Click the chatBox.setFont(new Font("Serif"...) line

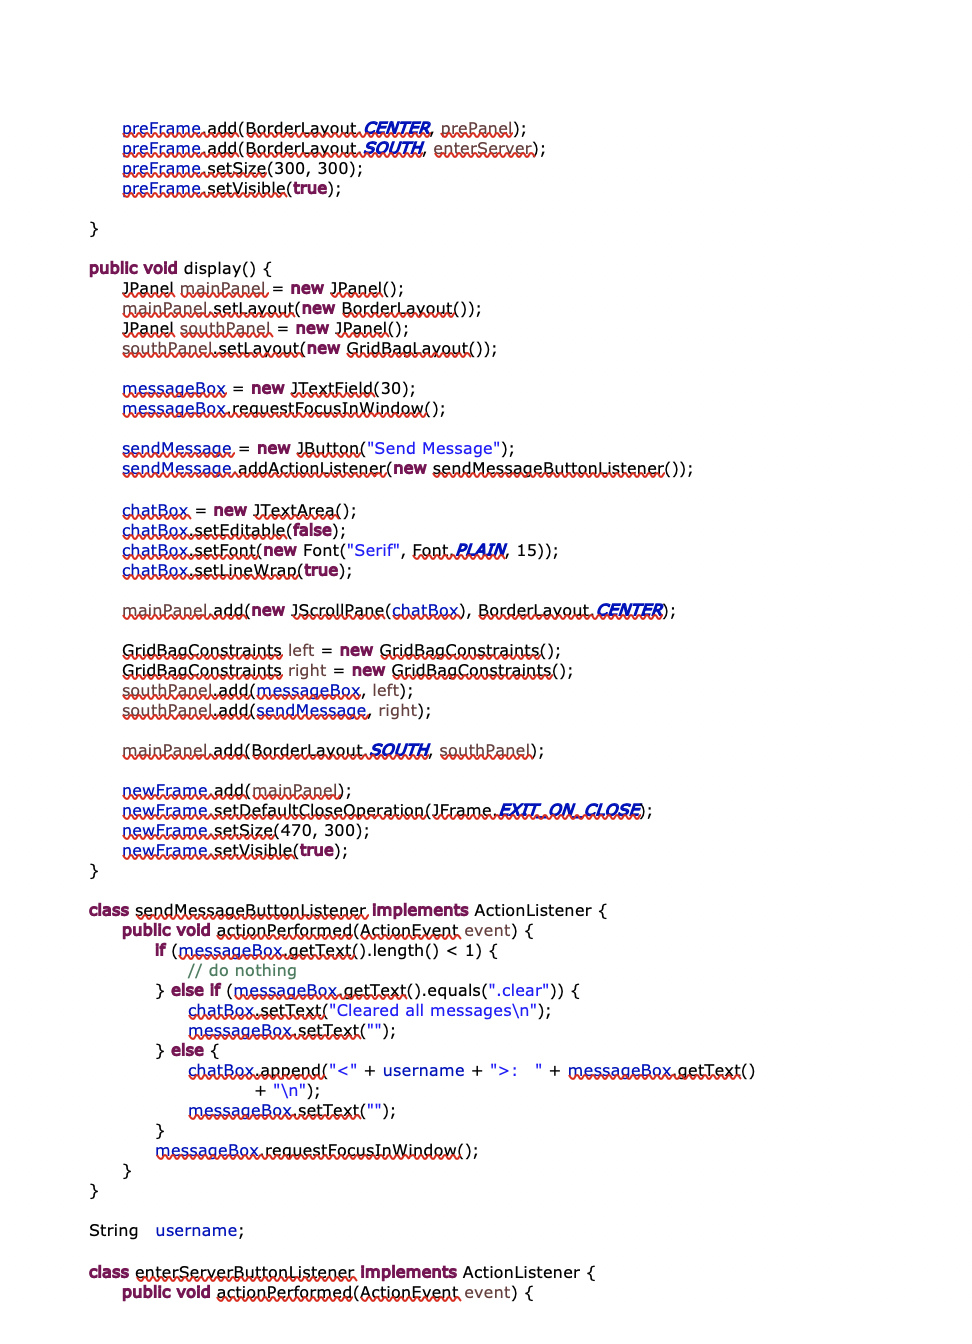340,551
